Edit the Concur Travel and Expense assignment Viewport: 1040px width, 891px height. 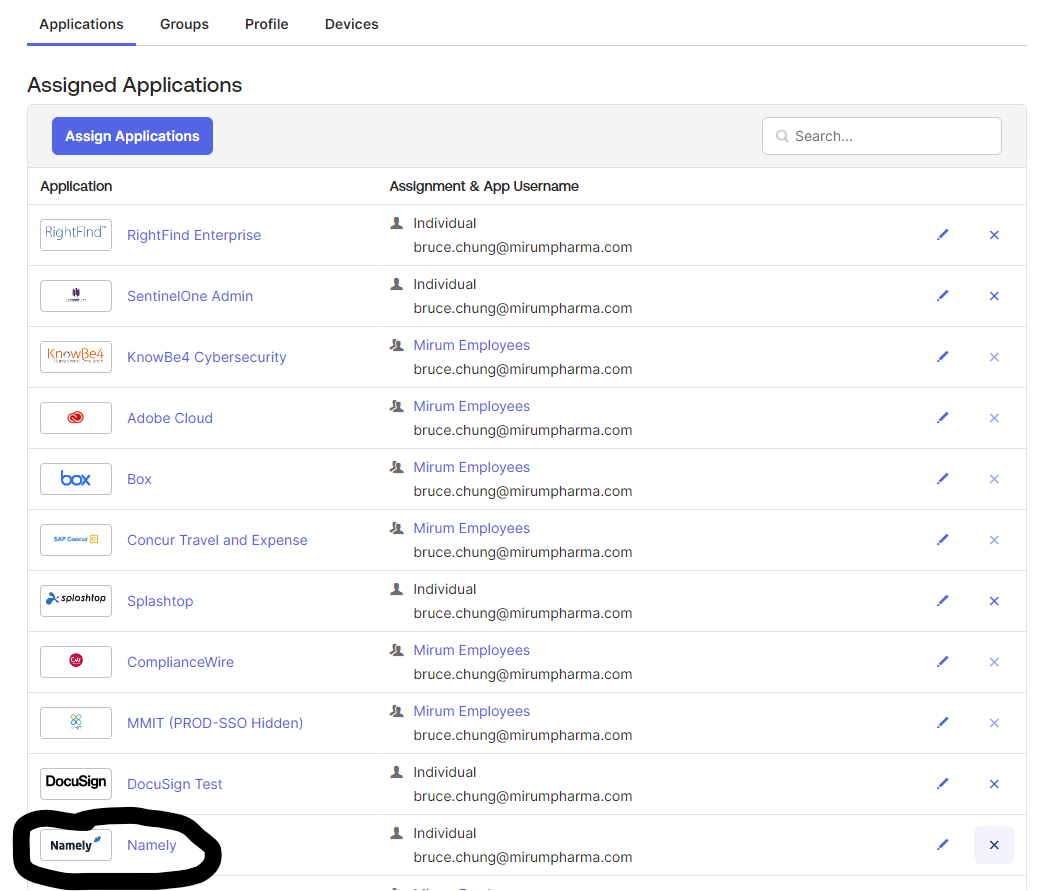pyautogui.click(x=942, y=540)
